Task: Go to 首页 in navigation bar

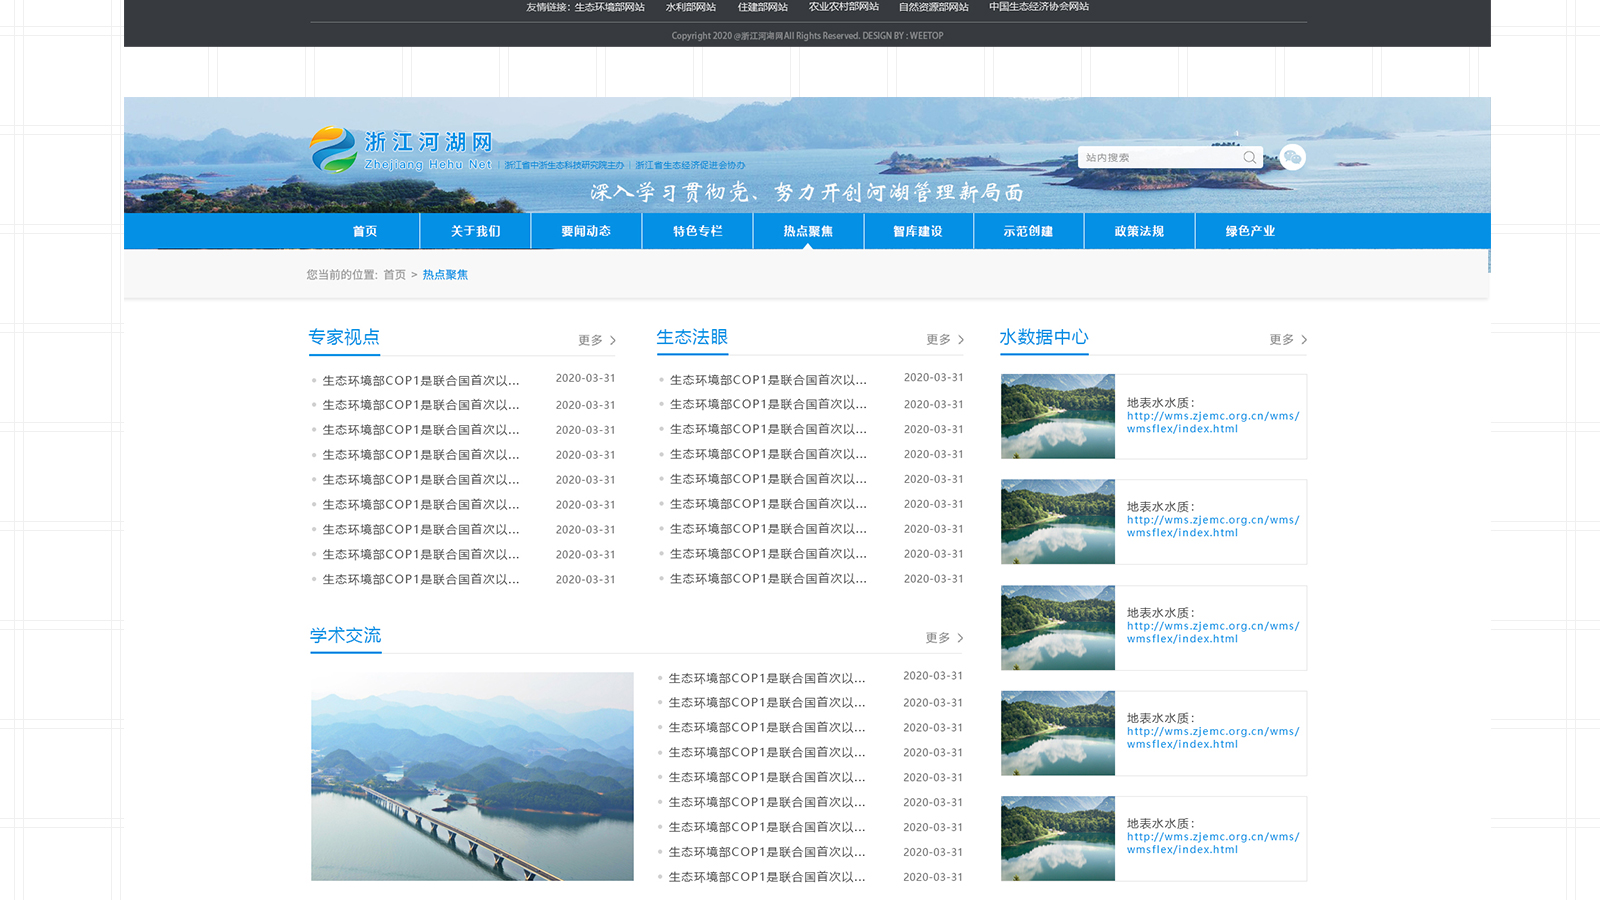Action: [365, 231]
